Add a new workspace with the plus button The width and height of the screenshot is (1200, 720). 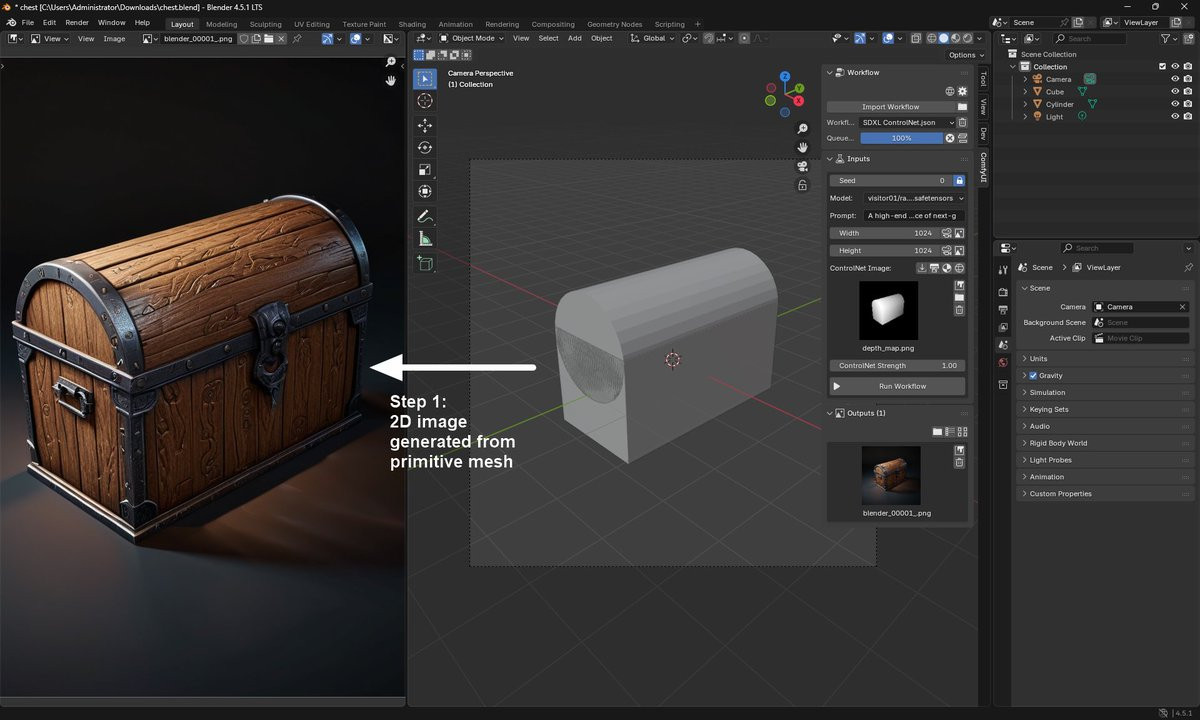point(698,24)
